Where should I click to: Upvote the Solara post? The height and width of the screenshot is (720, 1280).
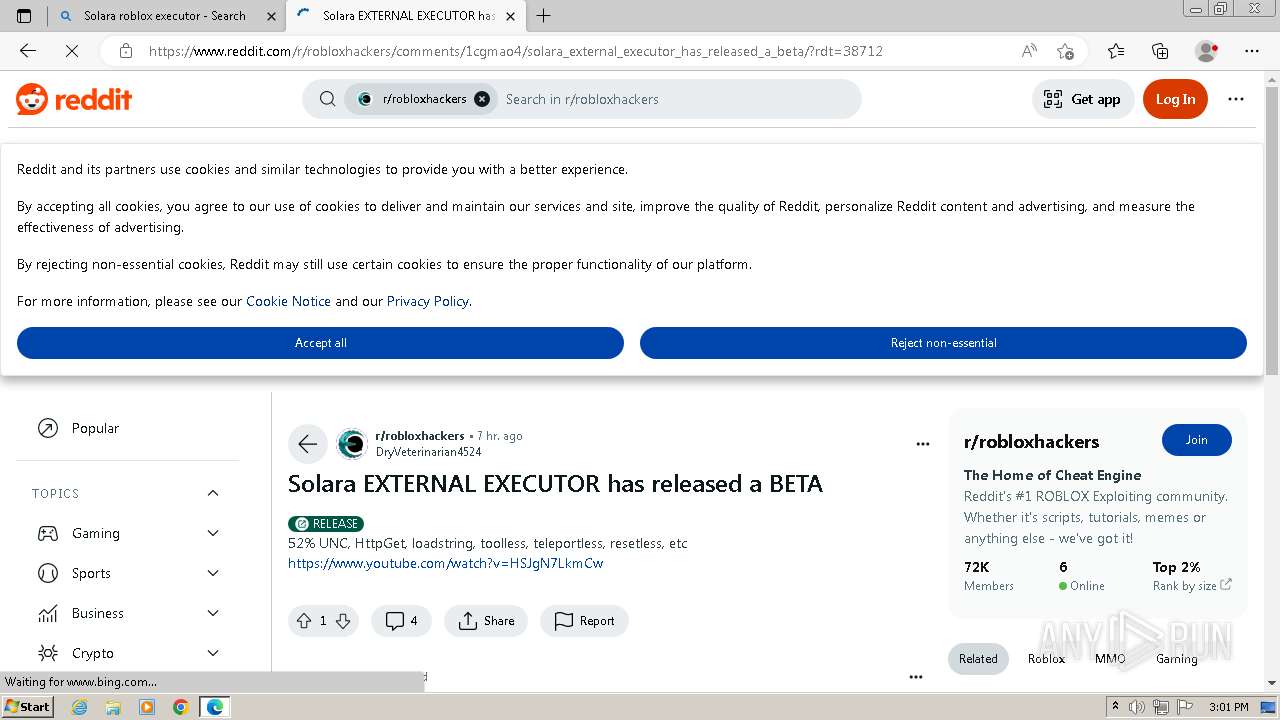304,621
